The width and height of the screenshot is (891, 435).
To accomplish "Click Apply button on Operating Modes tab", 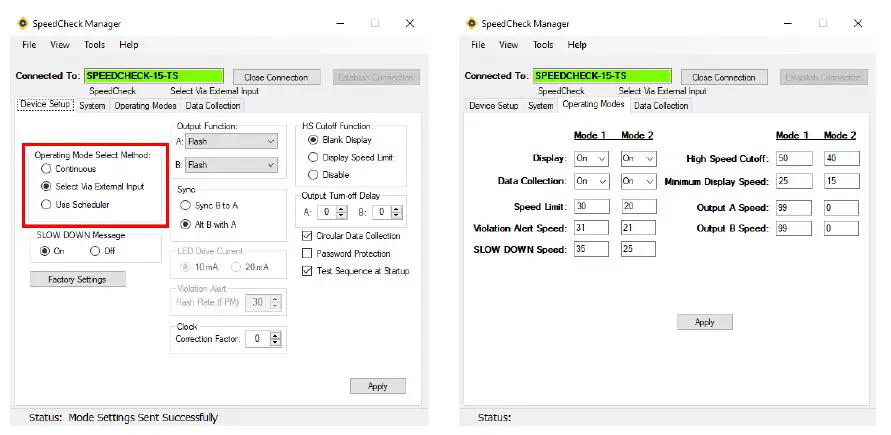I will coord(705,322).
